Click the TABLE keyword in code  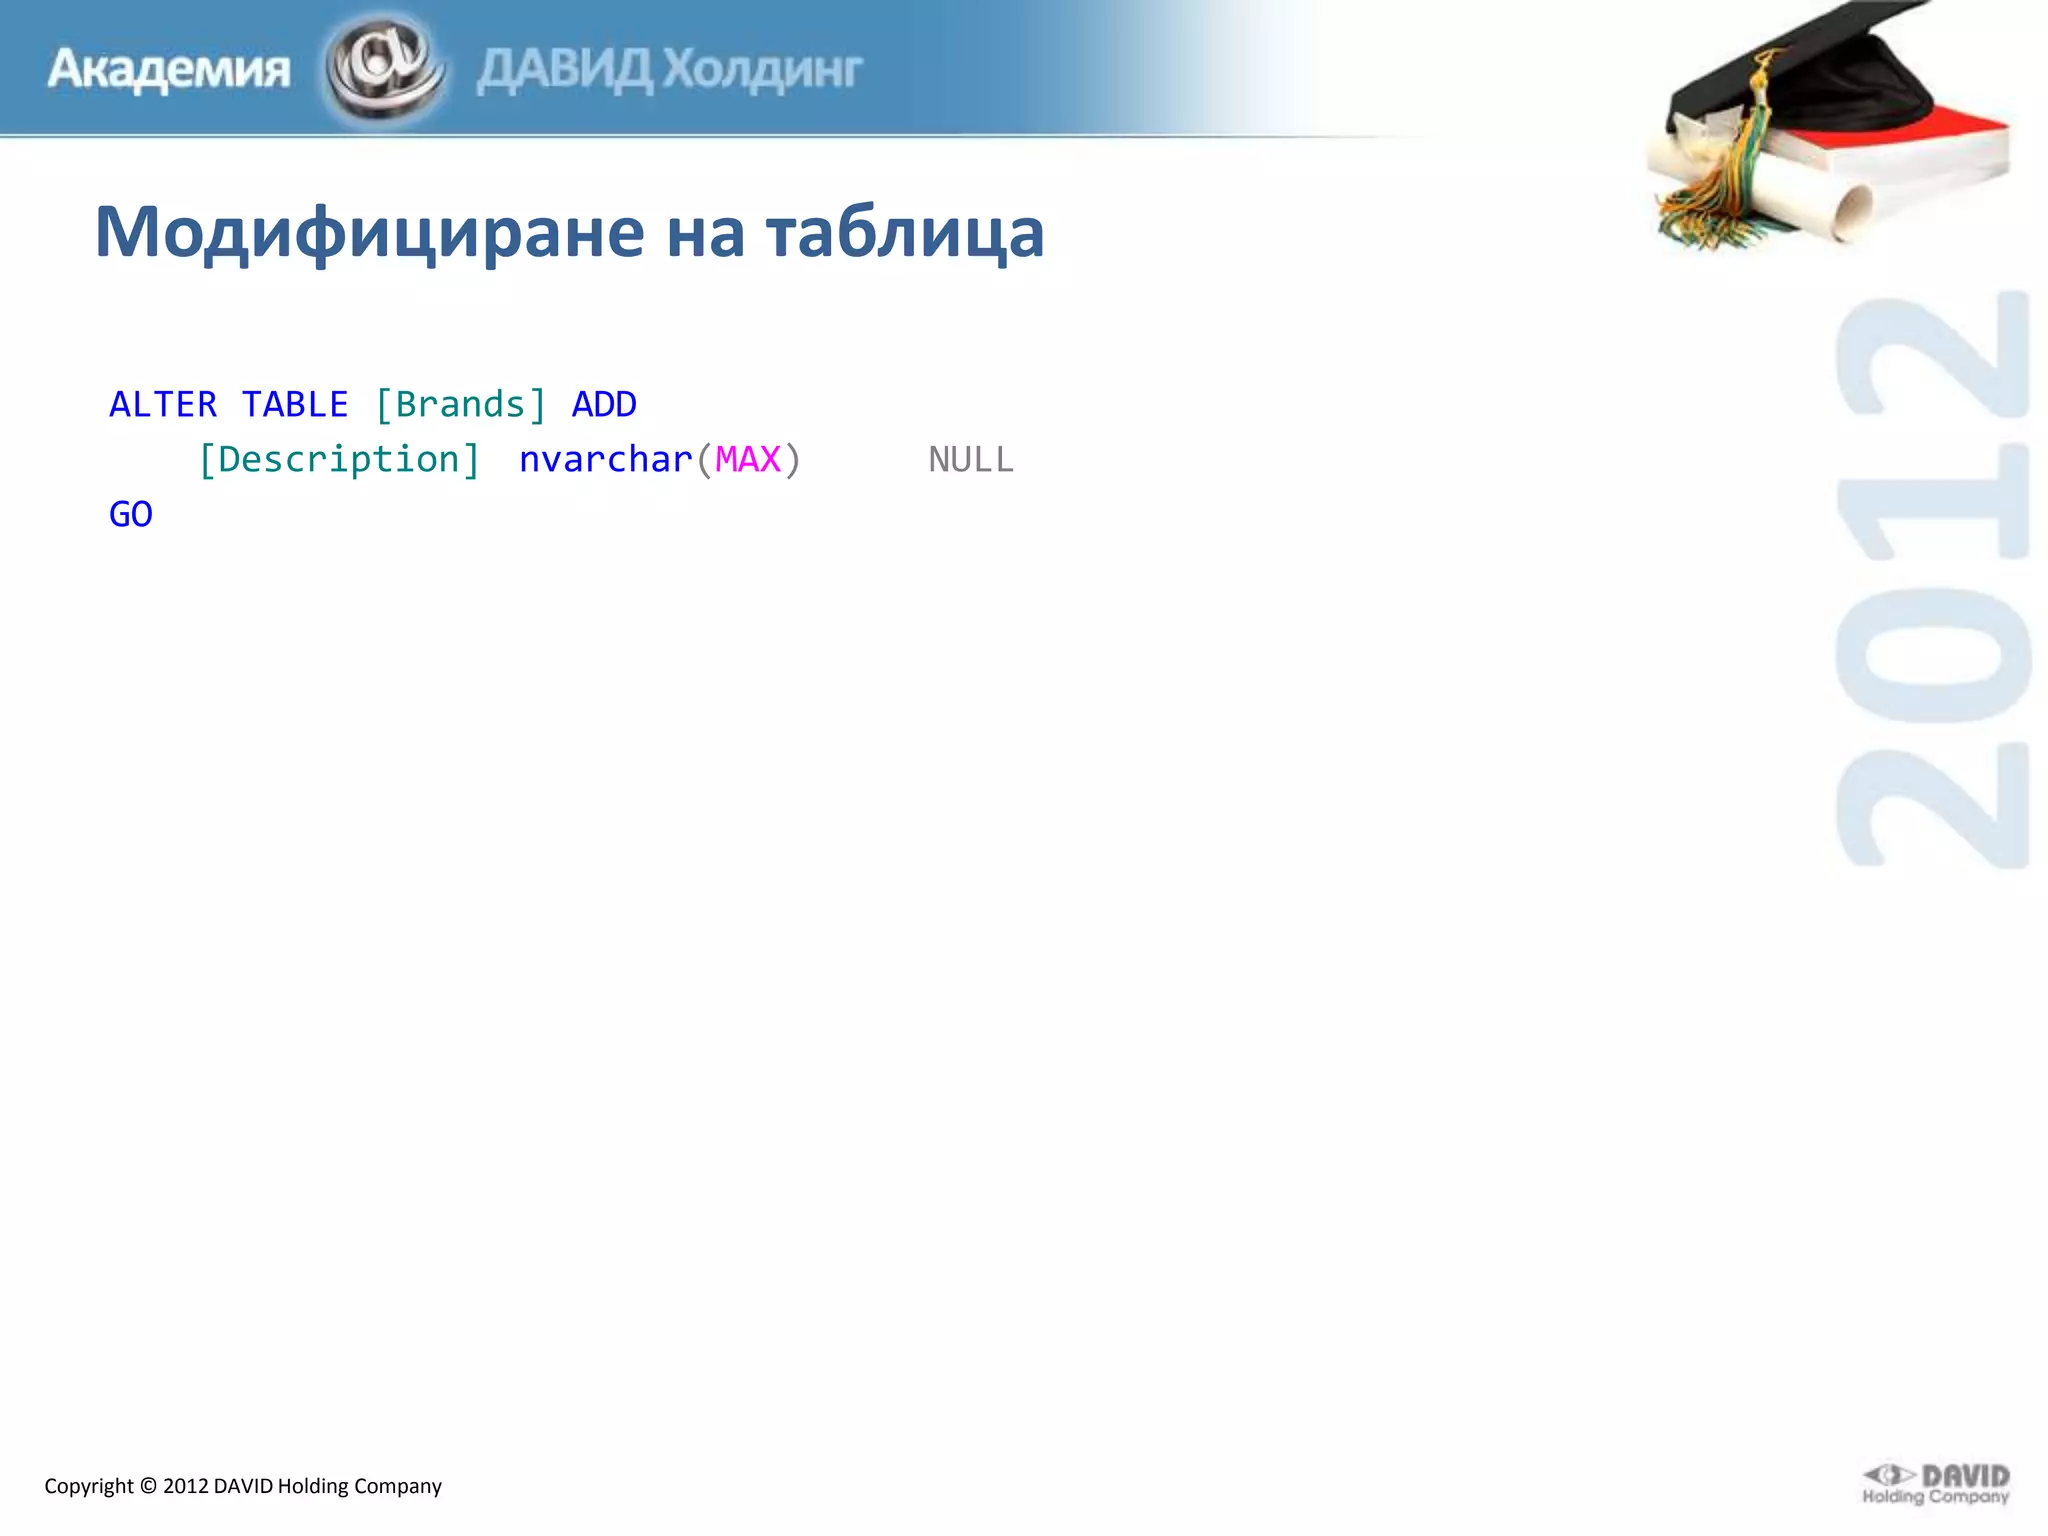click(295, 404)
